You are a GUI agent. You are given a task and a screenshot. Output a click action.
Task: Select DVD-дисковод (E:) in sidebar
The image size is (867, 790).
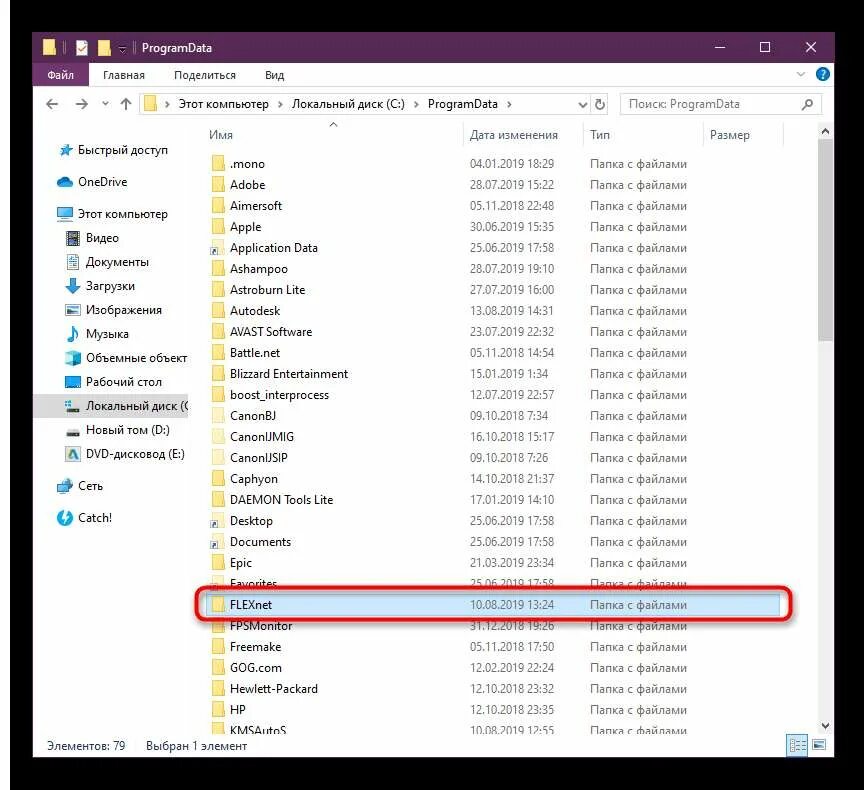pos(135,454)
